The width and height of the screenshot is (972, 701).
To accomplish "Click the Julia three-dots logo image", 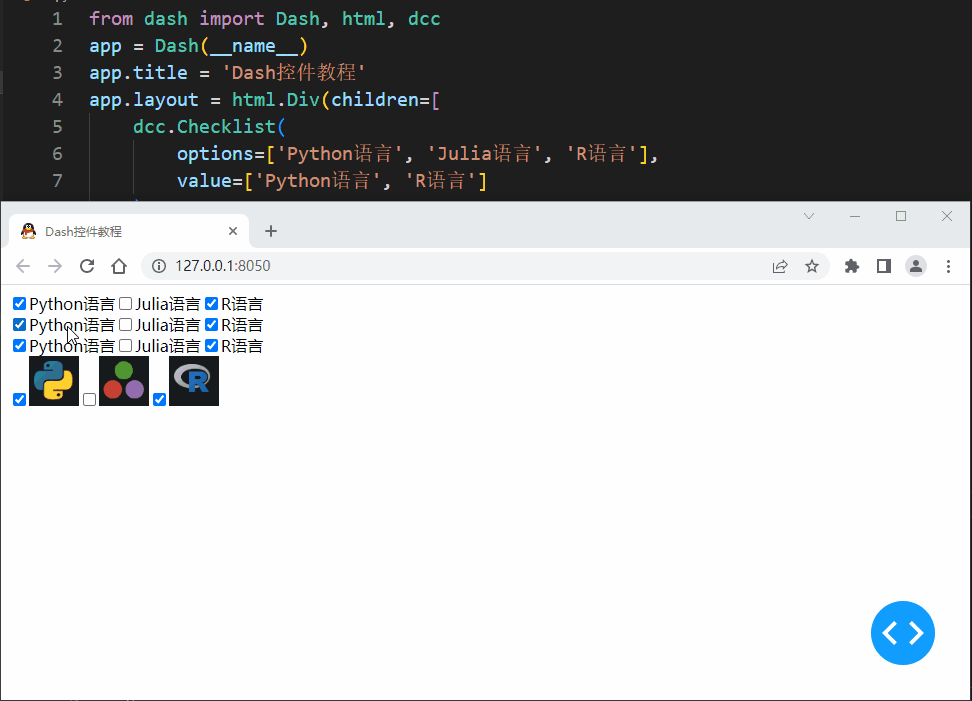I will [124, 381].
